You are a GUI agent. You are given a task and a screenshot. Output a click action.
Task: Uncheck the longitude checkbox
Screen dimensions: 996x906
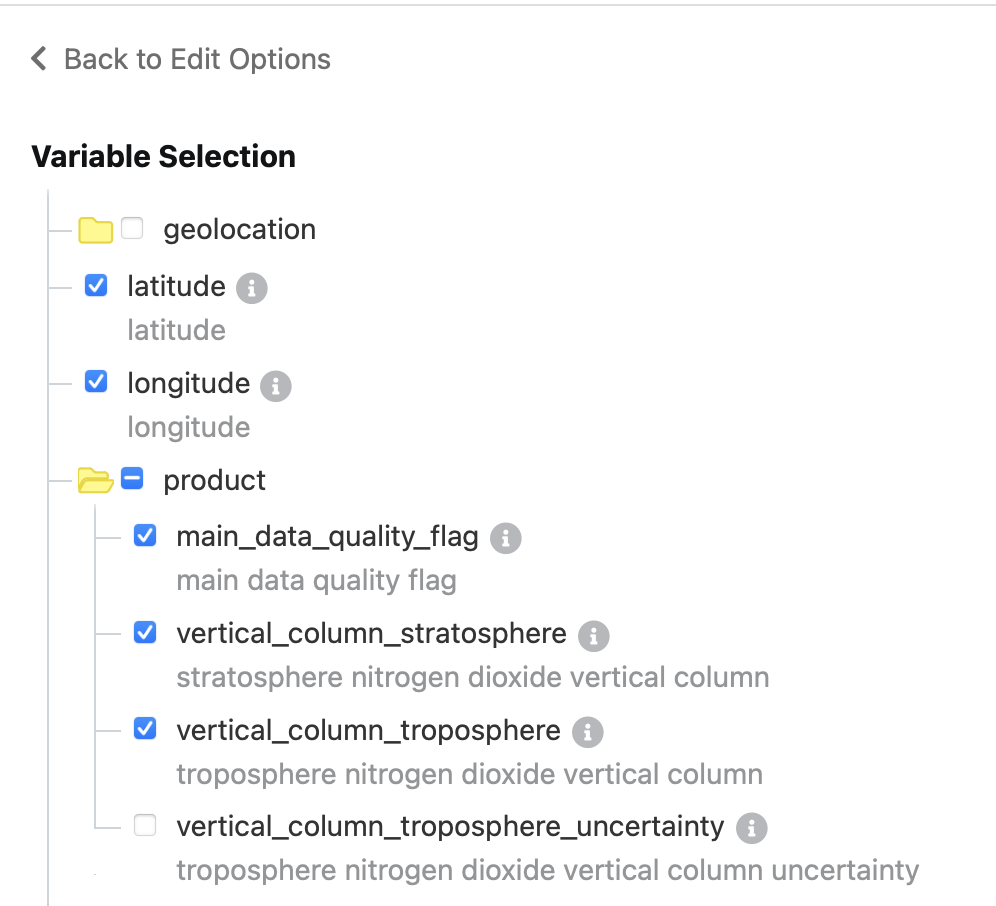point(96,382)
